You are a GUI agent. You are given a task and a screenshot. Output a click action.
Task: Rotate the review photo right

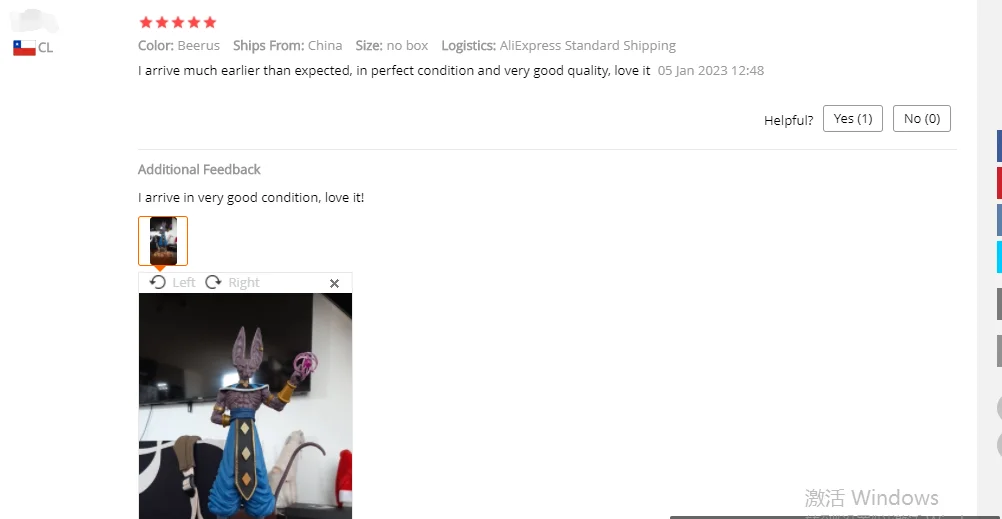tap(213, 282)
